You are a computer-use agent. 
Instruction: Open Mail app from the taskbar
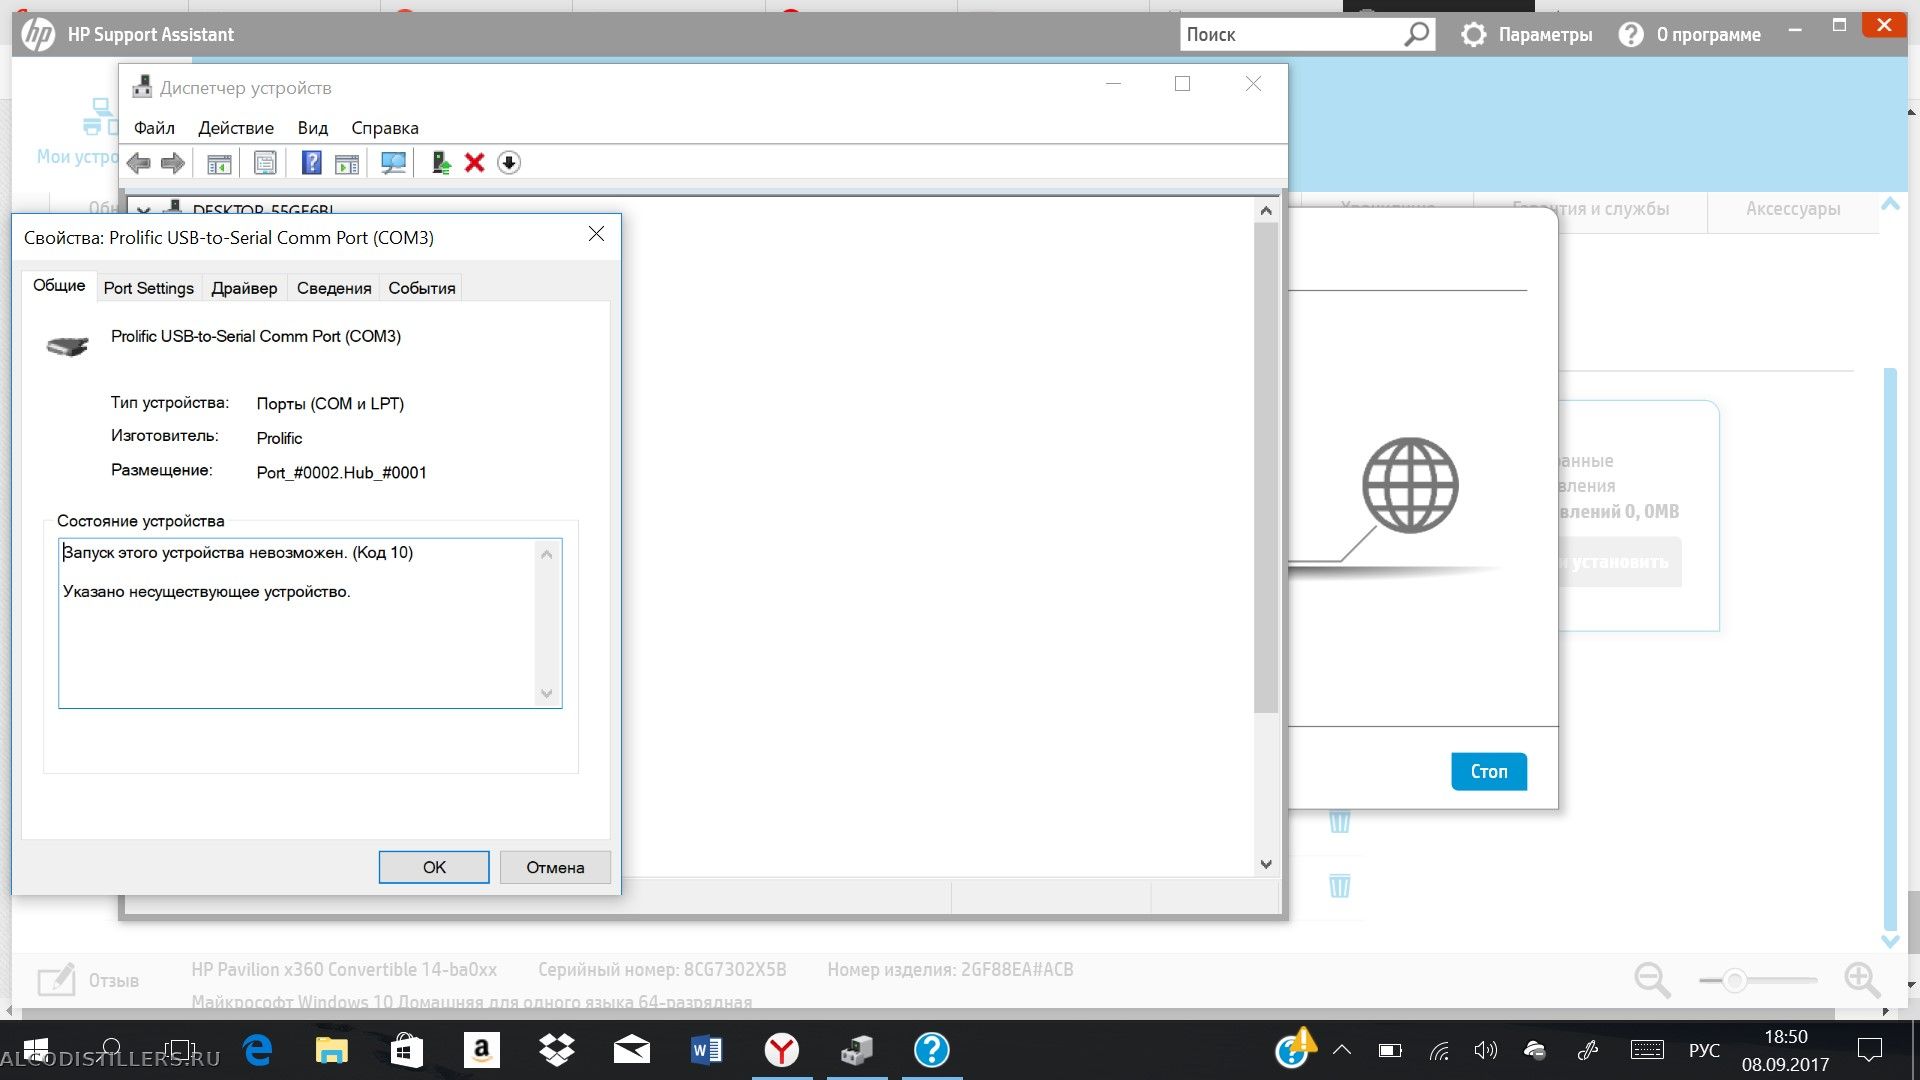click(631, 1050)
